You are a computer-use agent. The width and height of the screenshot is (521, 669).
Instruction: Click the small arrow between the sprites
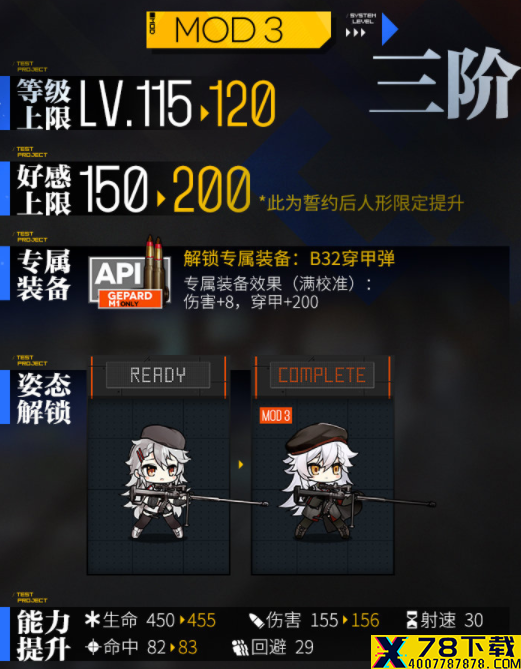[x=241, y=464]
